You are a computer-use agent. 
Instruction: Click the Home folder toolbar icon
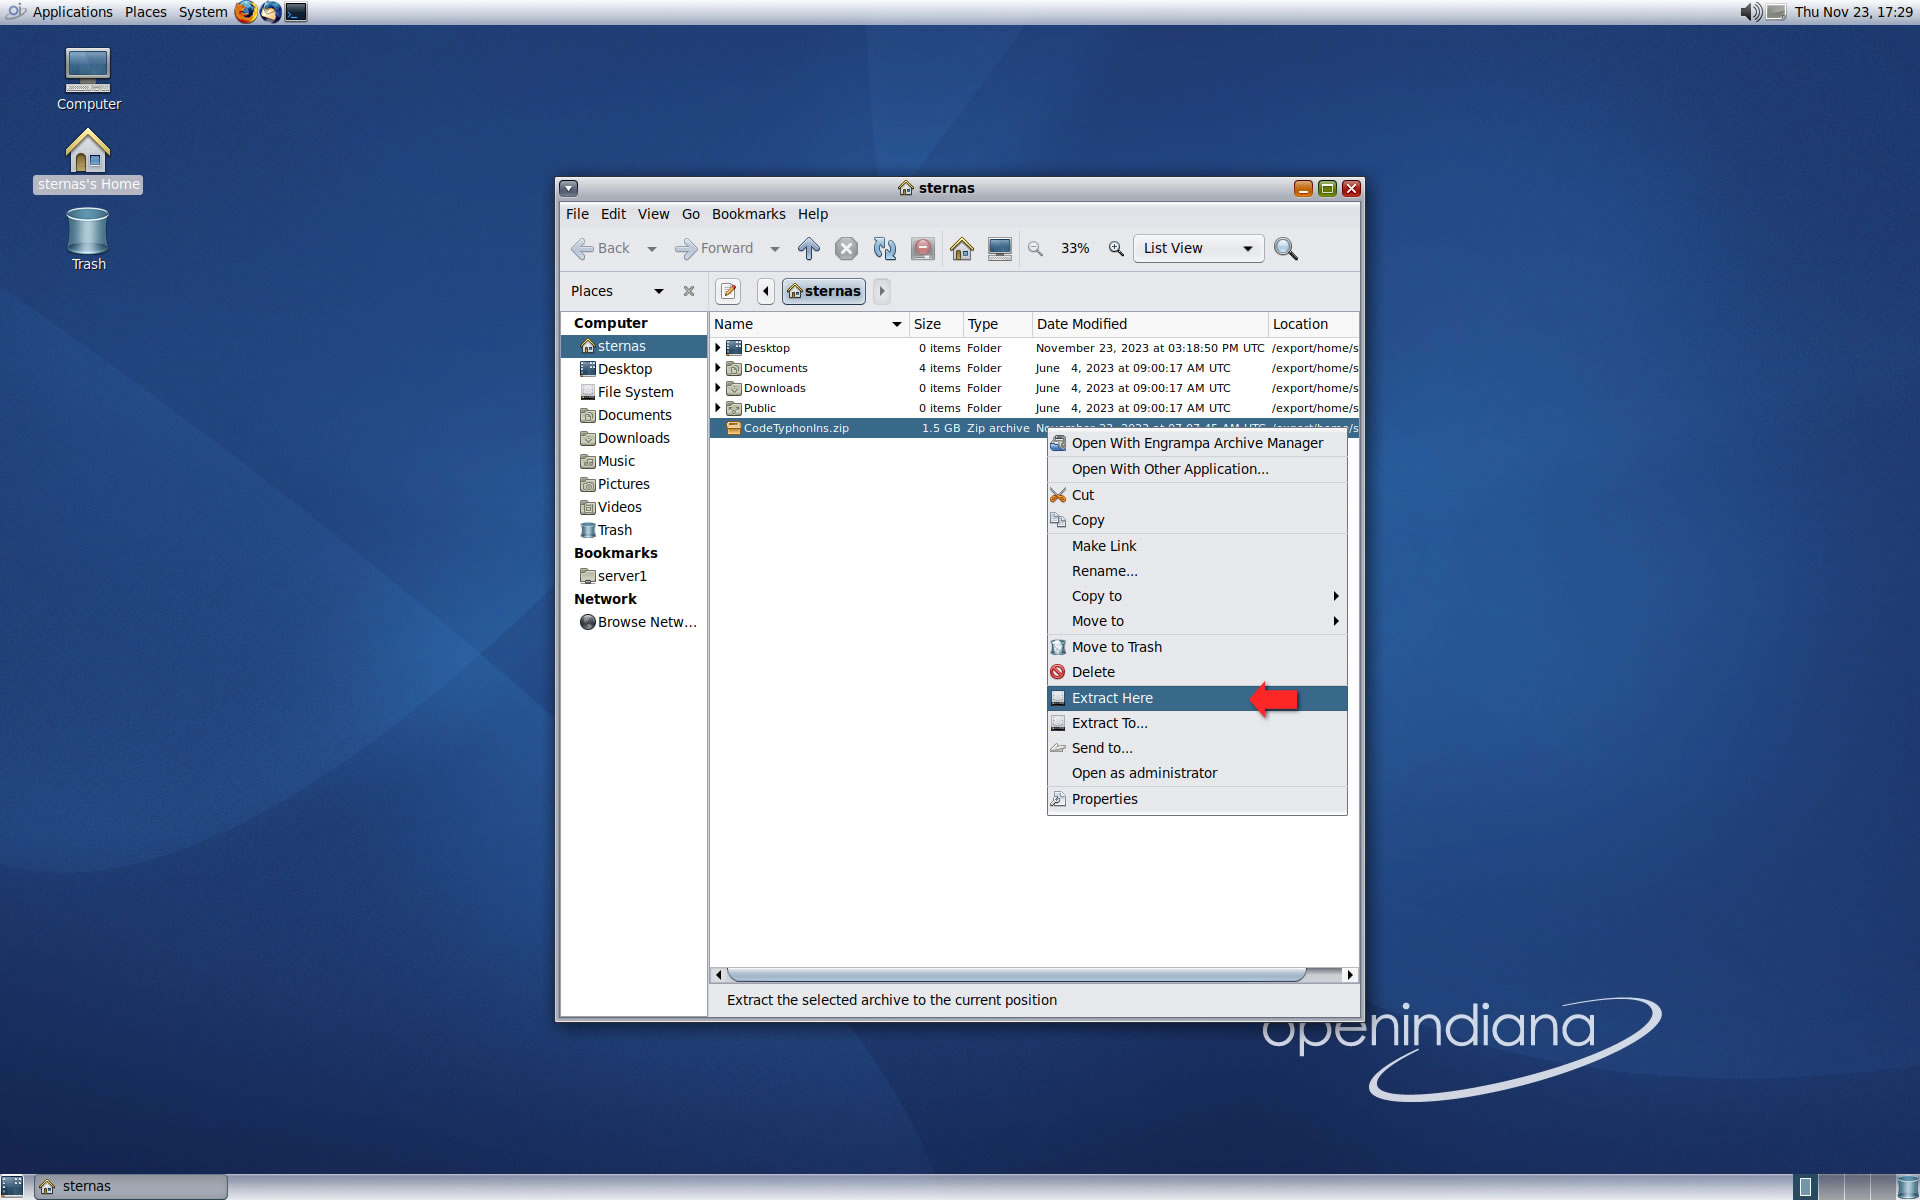961,248
